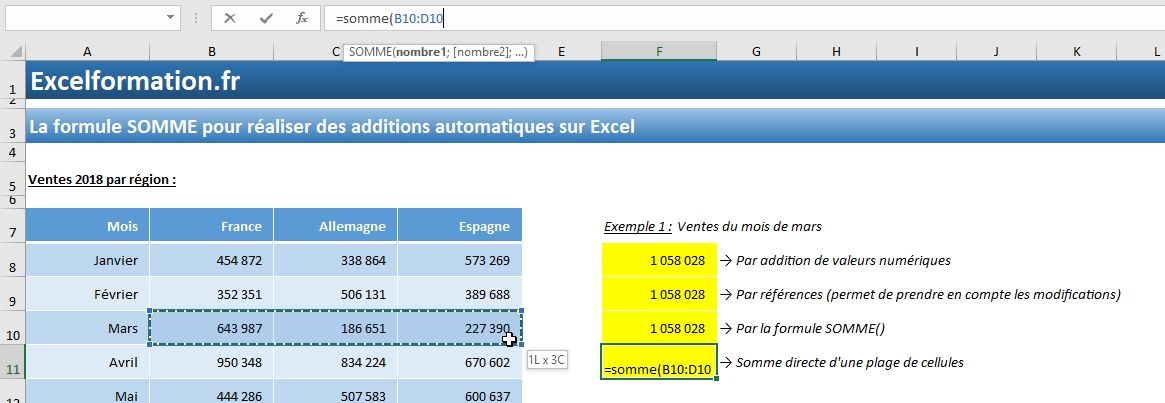Select column K header
The width and height of the screenshot is (1165, 403).
pyautogui.click(x=1077, y=51)
